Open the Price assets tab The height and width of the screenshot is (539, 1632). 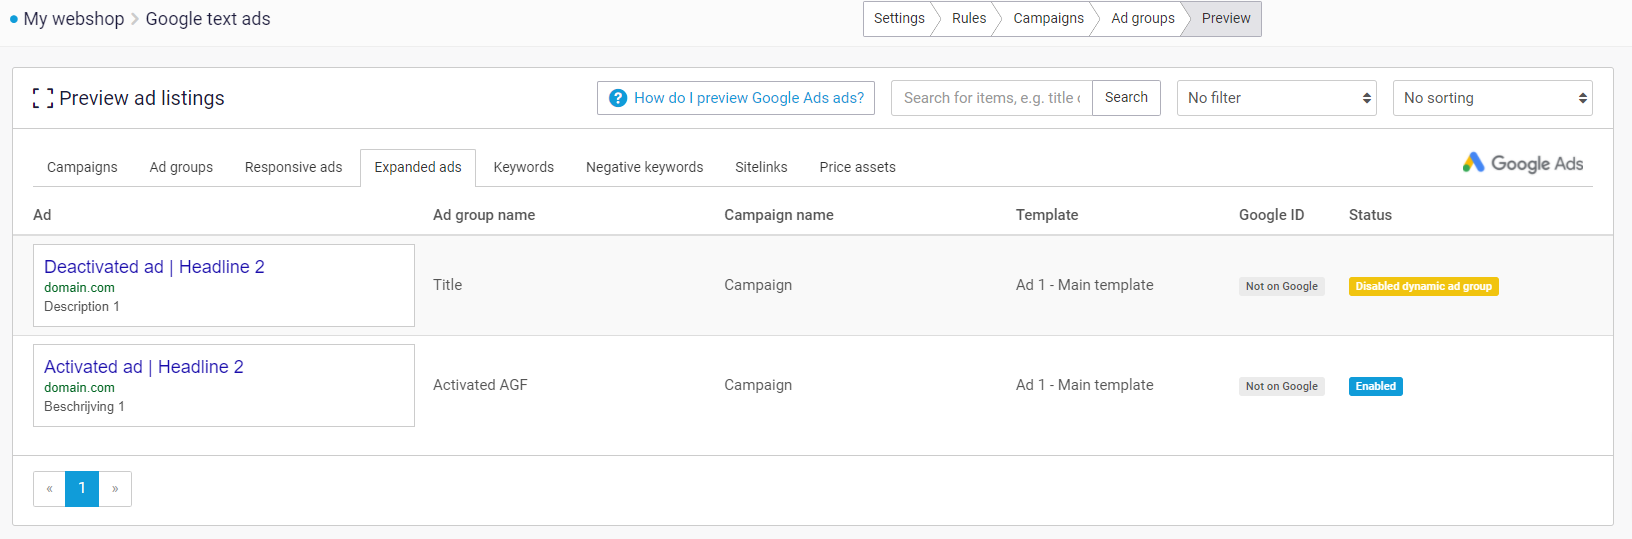[857, 167]
